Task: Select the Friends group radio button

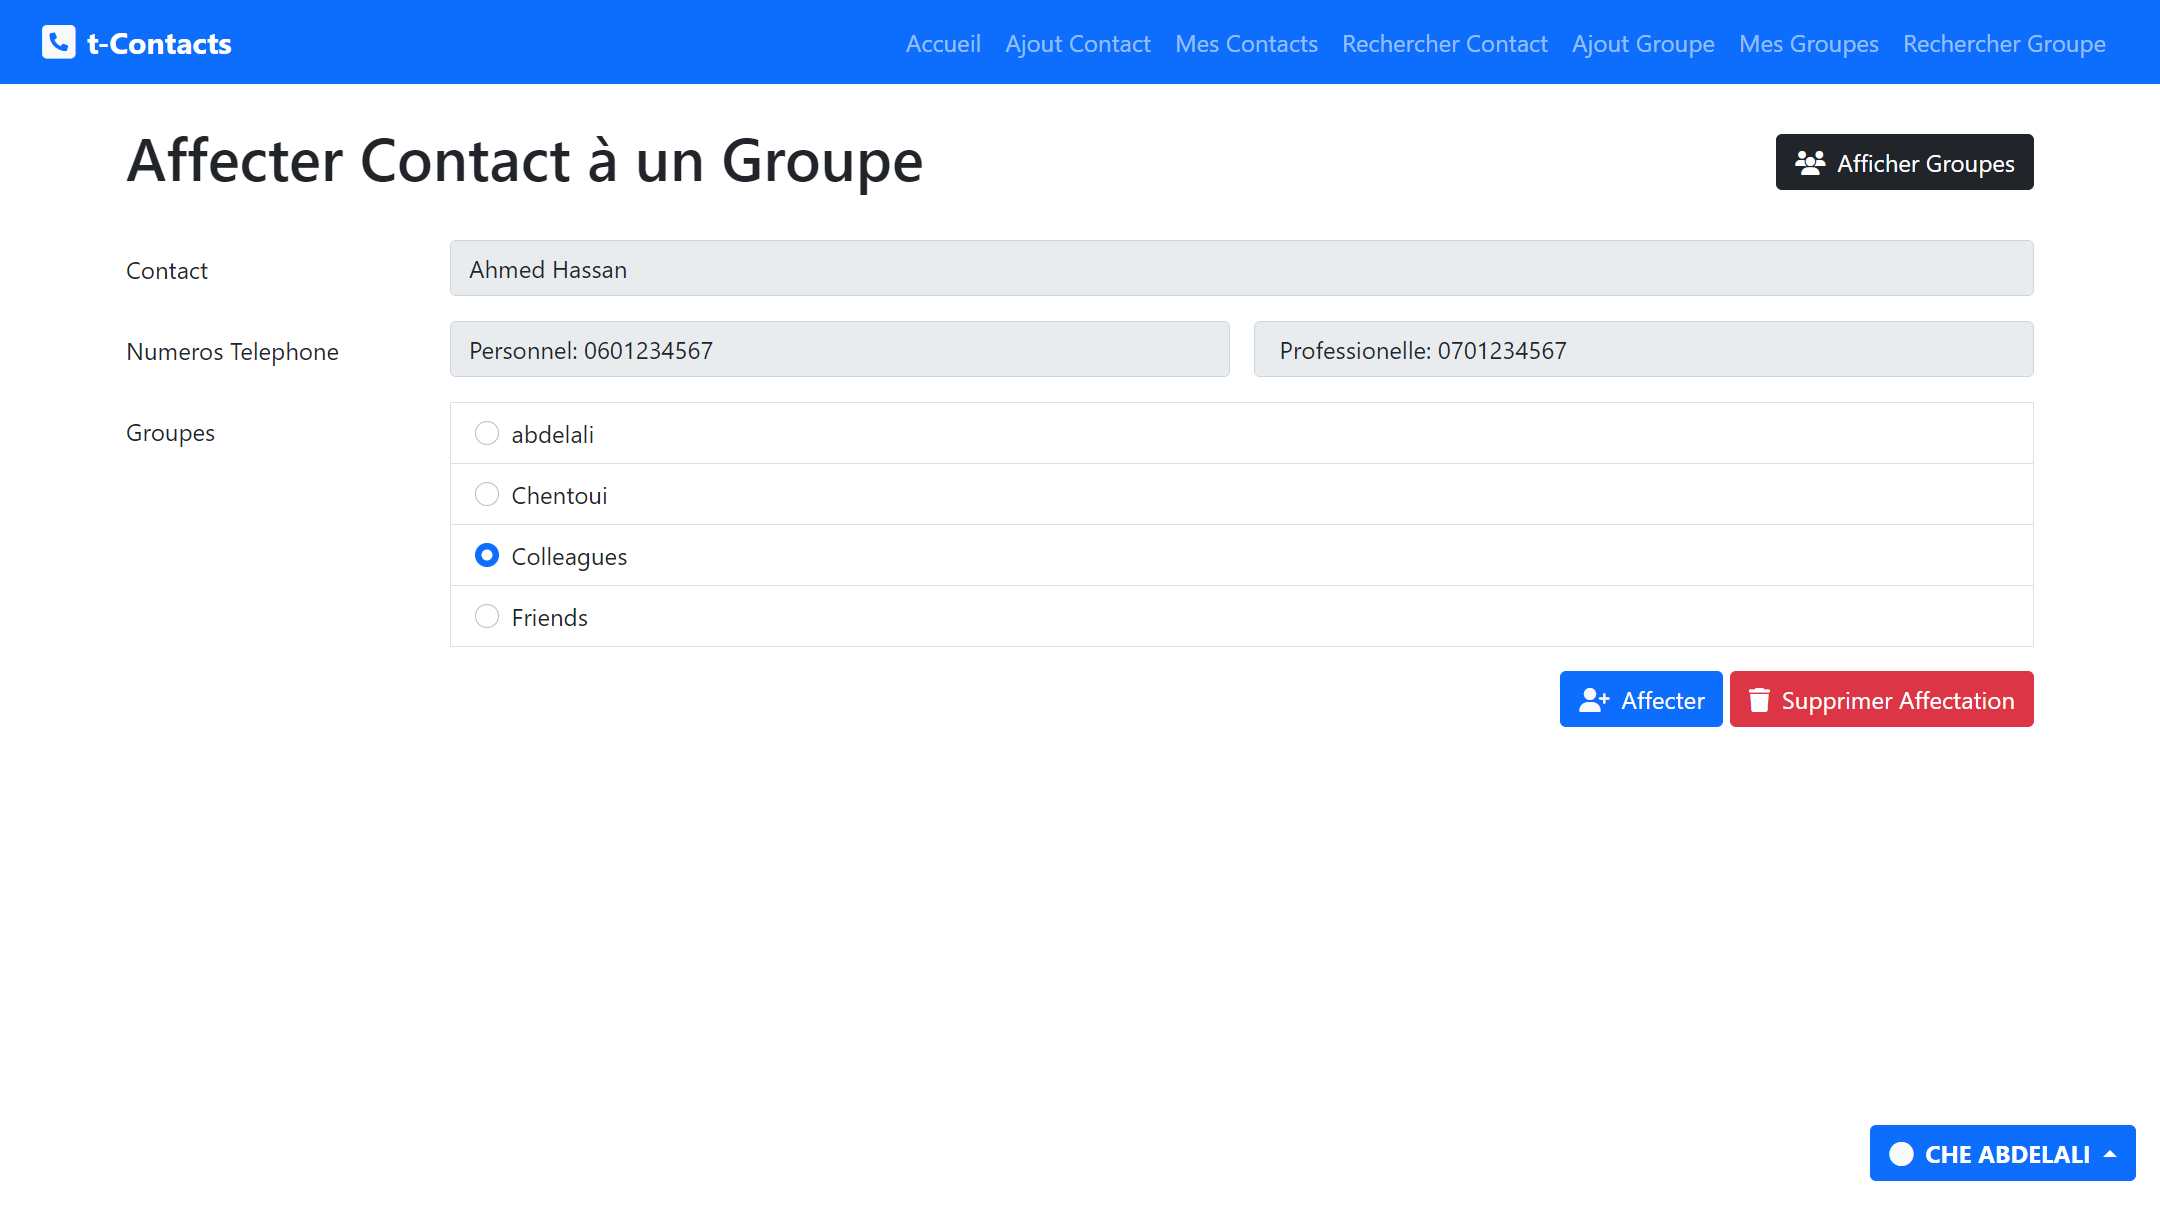Action: coord(487,616)
